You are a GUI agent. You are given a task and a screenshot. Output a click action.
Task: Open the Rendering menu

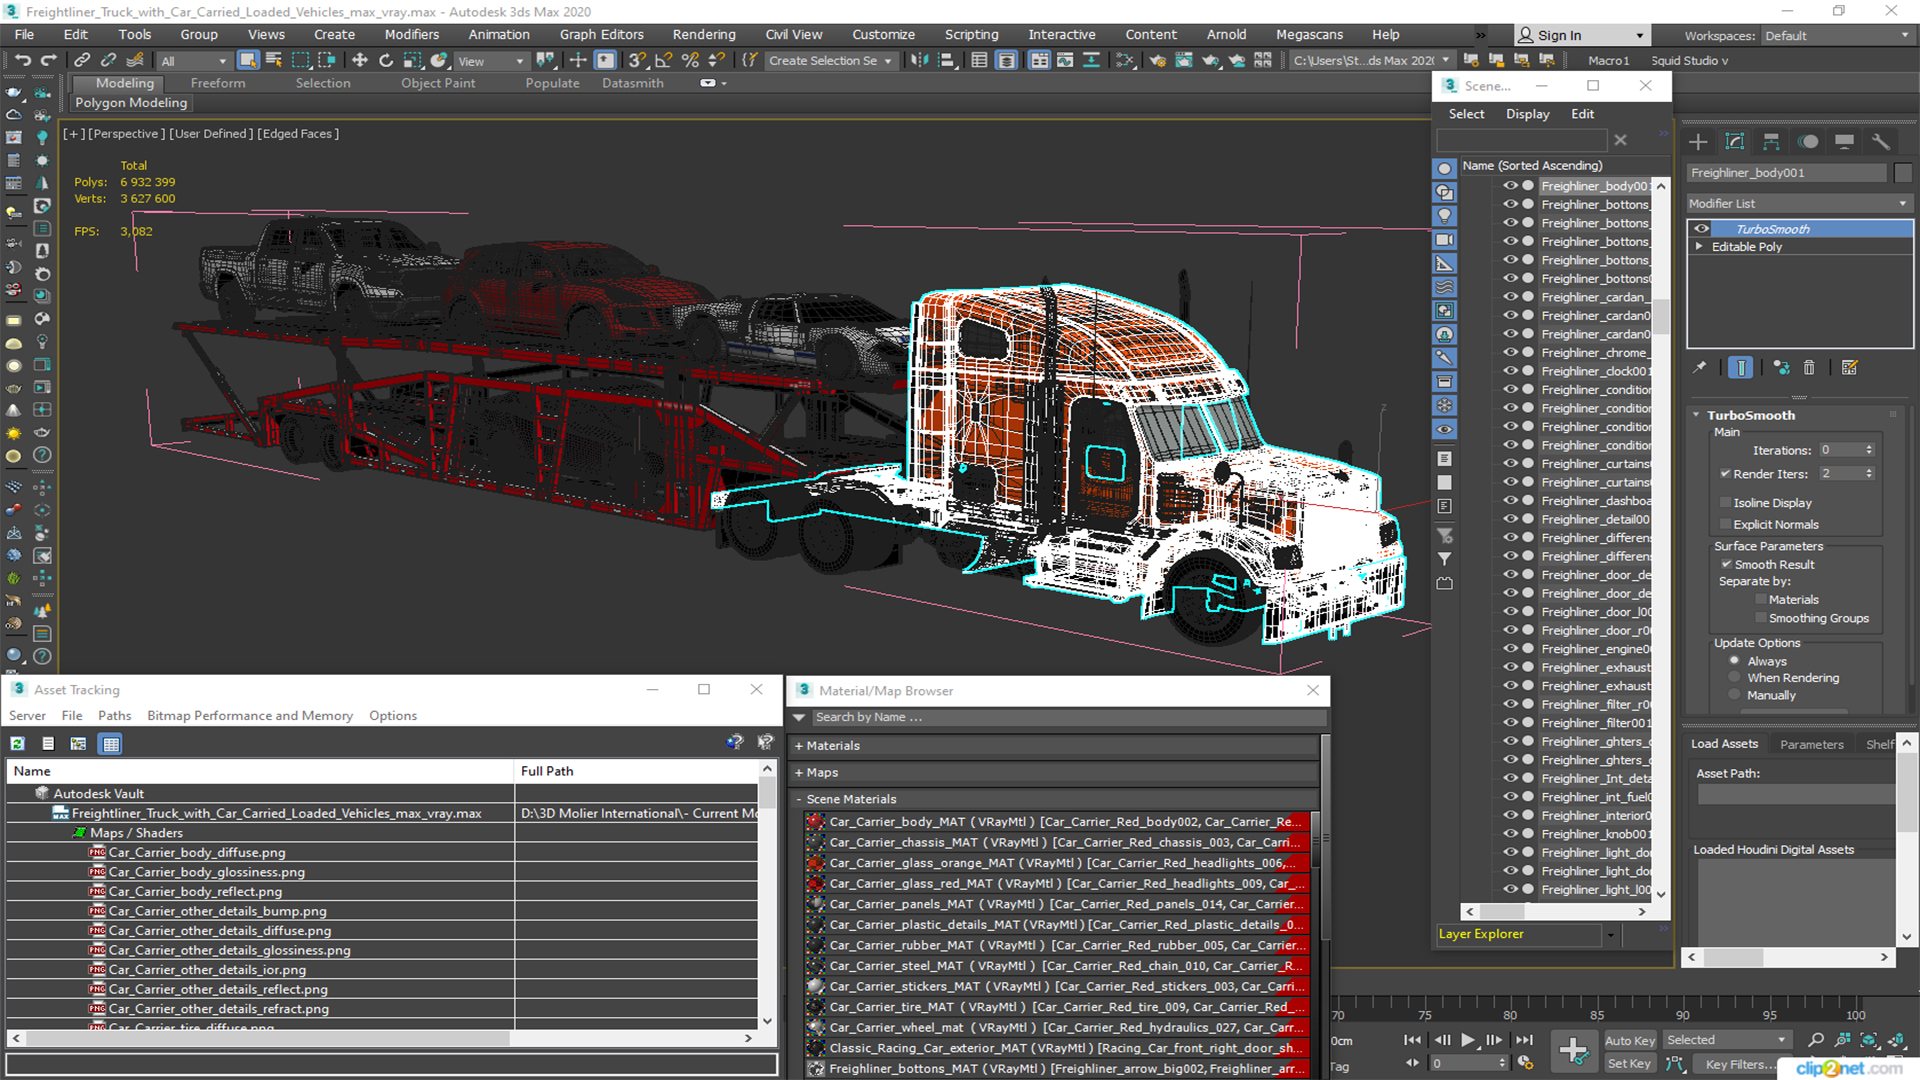(x=704, y=35)
